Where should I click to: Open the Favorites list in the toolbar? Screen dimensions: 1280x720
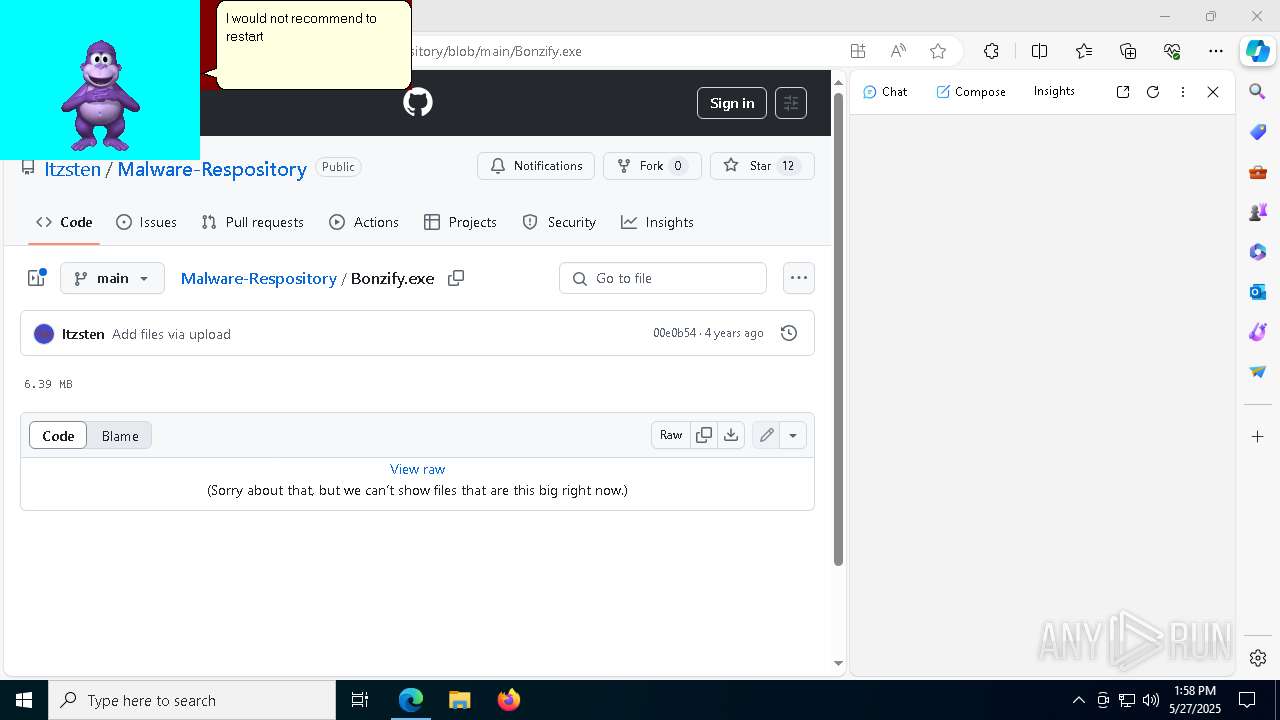(1084, 51)
